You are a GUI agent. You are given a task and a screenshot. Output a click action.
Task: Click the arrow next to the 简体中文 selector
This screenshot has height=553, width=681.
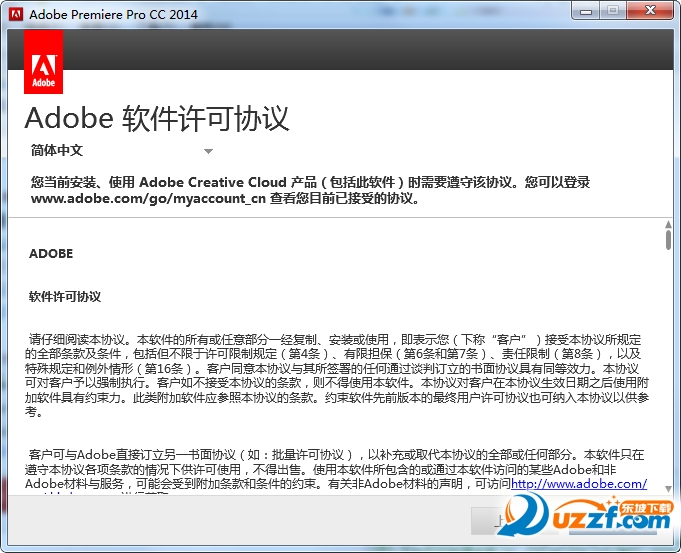coord(208,152)
